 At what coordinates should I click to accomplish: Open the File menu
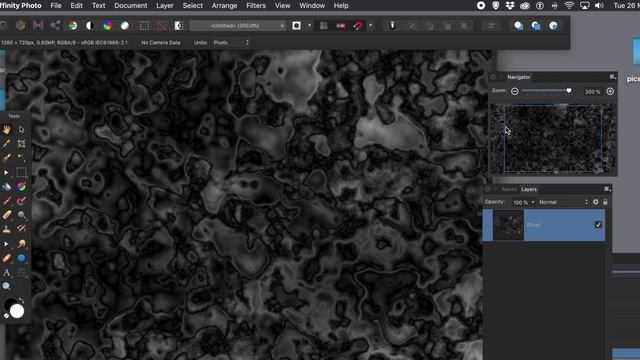56,6
